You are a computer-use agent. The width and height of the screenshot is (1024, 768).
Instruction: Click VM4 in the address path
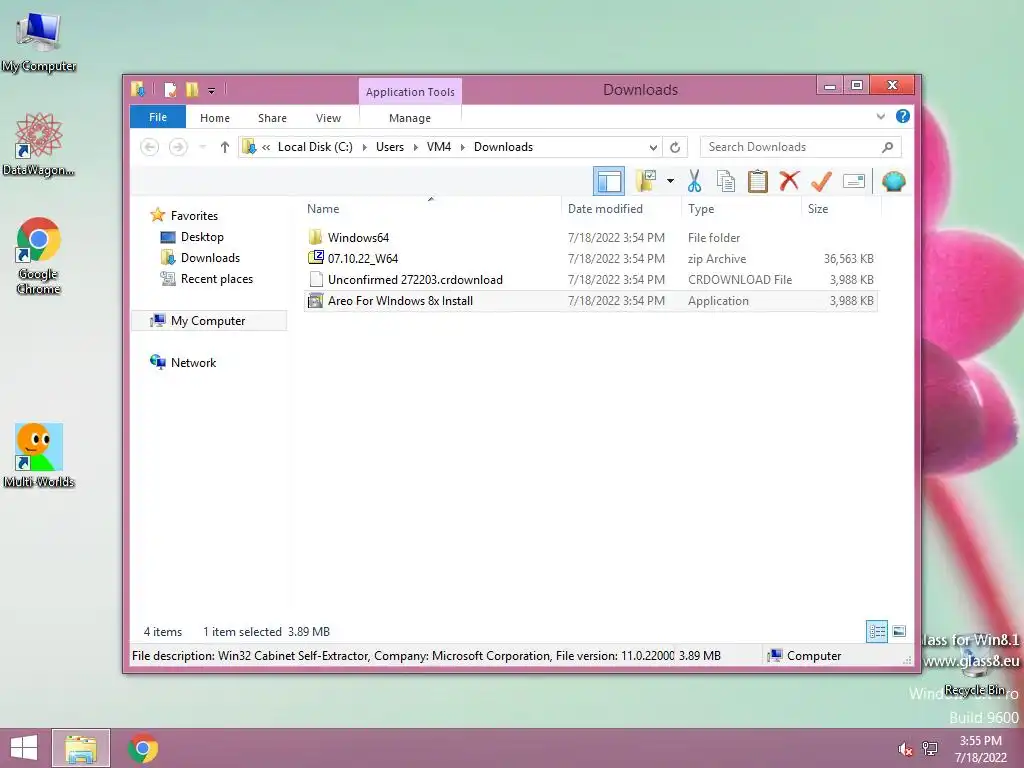pyautogui.click(x=439, y=147)
